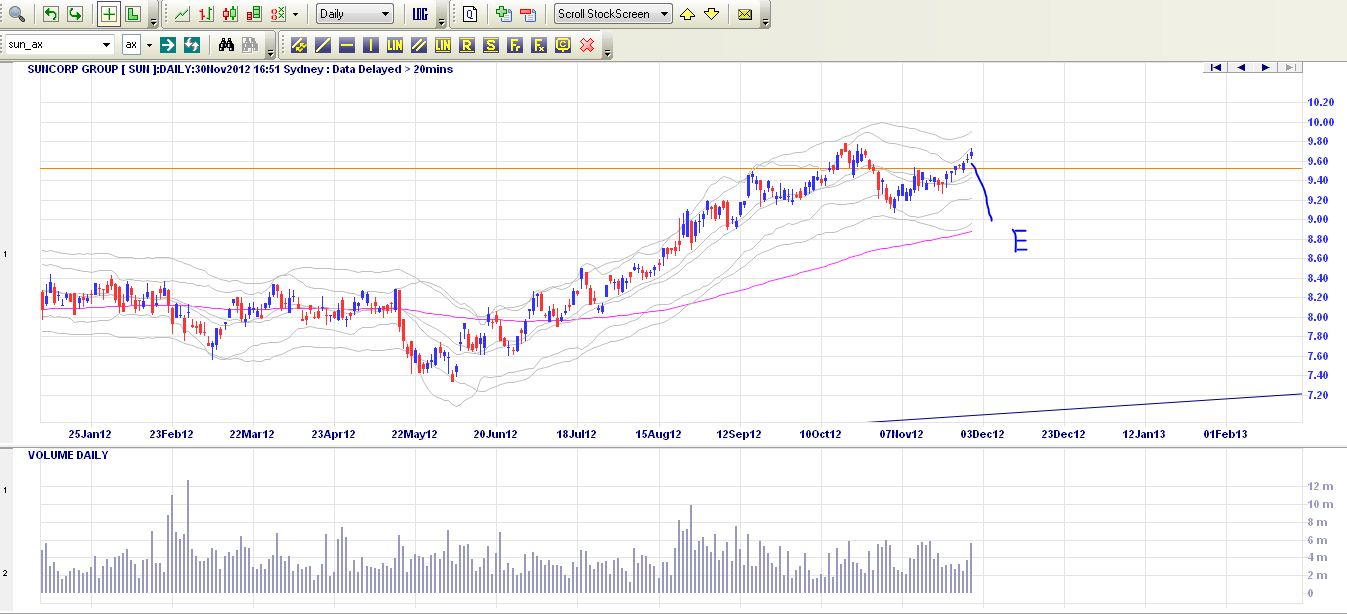The height and width of the screenshot is (614, 1347).
Task: Expand chart style options arrow
Action: pyautogui.click(x=295, y=15)
